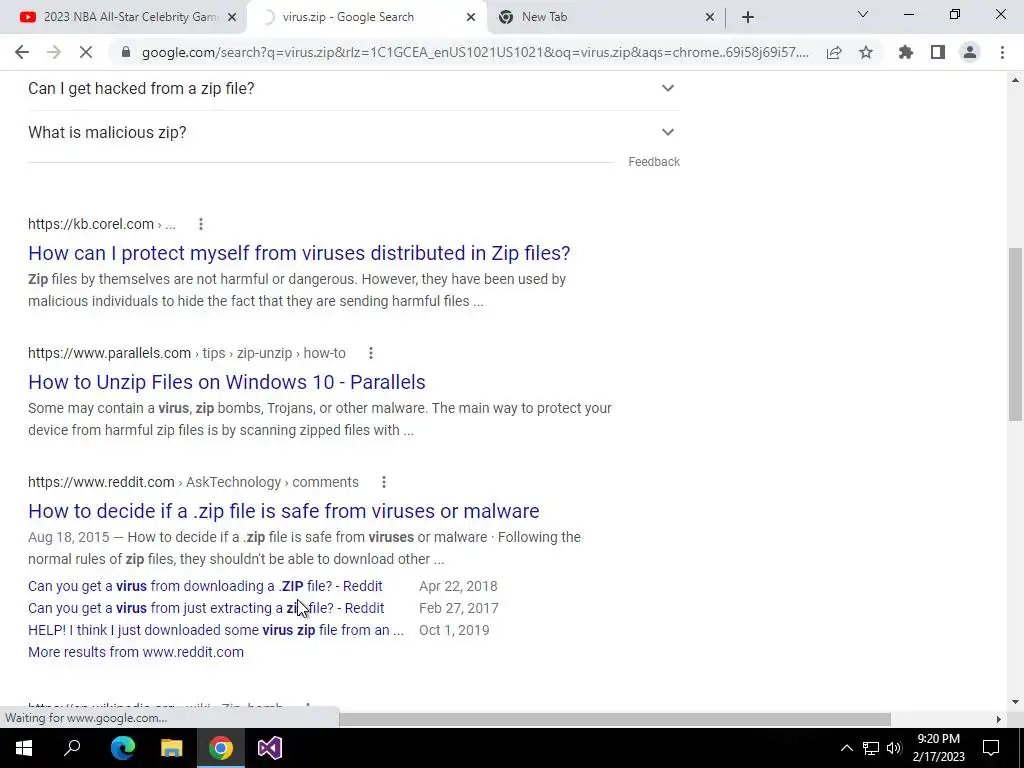Click 'More results from www.reddit.com'

click(x=136, y=652)
